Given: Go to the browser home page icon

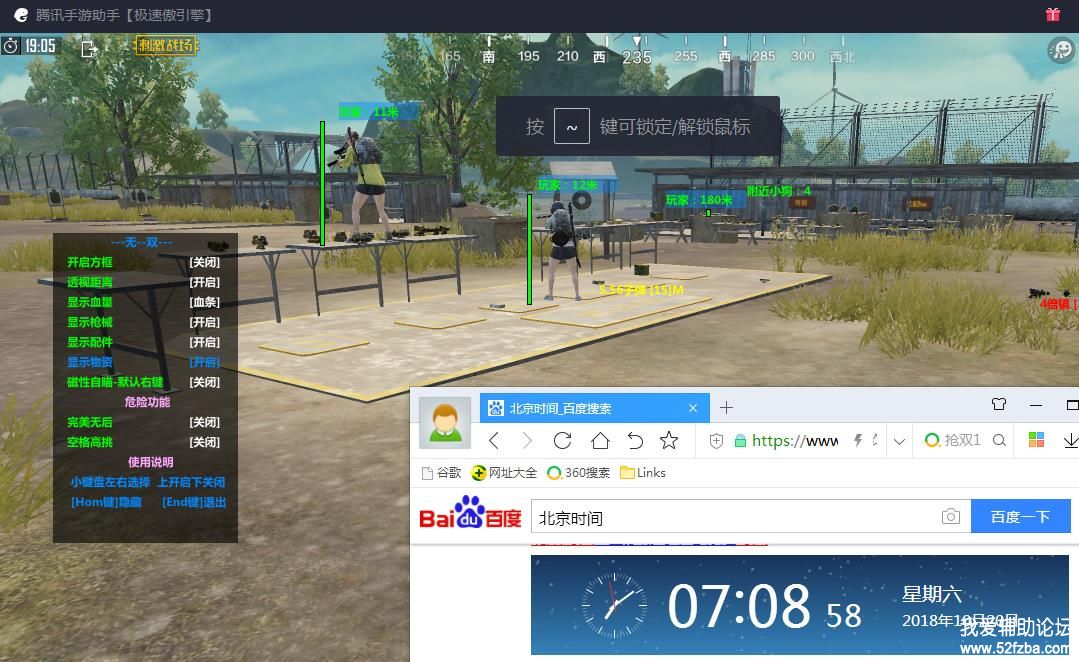Looking at the screenshot, I should coord(600,440).
